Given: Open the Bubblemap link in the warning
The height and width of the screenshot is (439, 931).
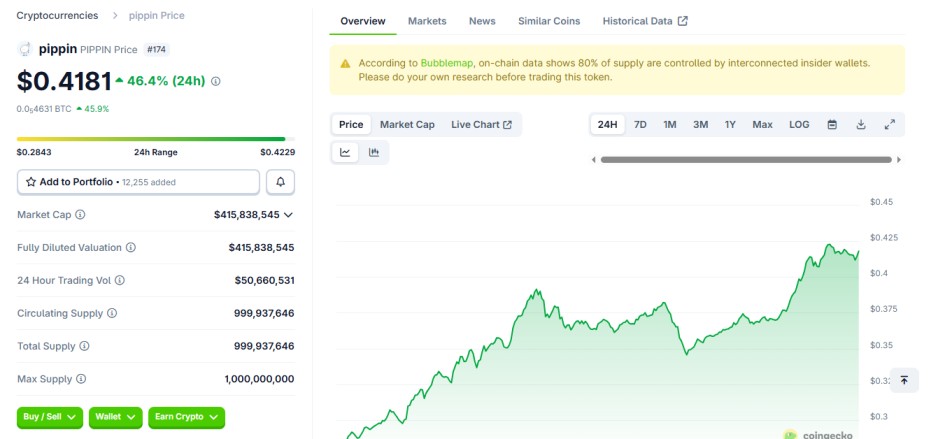Looking at the screenshot, I should [x=446, y=63].
